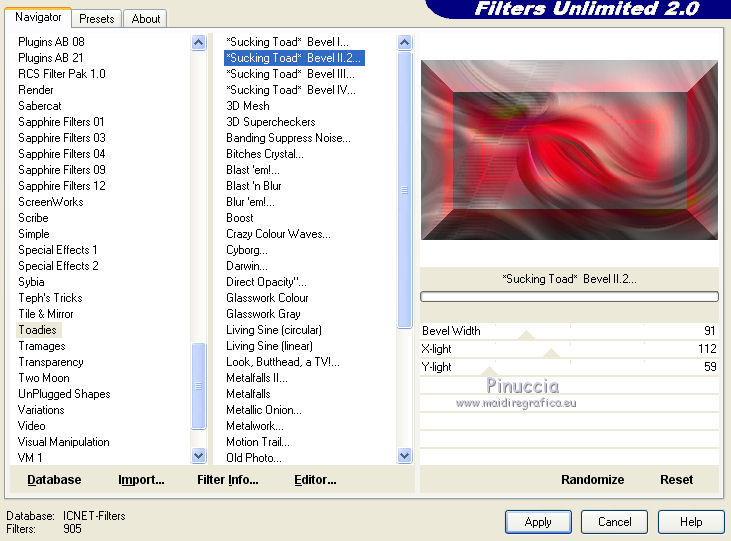Select *Sucking Toad* Bevel II.2... filter
Screen dimensions: 731x541
click(x=294, y=58)
